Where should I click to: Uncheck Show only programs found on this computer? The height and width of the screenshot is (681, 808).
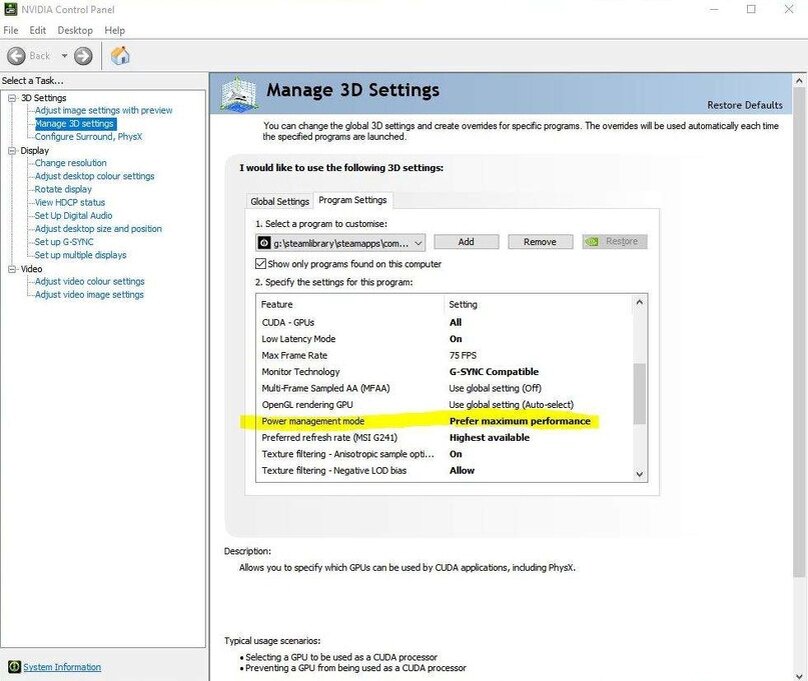(x=261, y=264)
